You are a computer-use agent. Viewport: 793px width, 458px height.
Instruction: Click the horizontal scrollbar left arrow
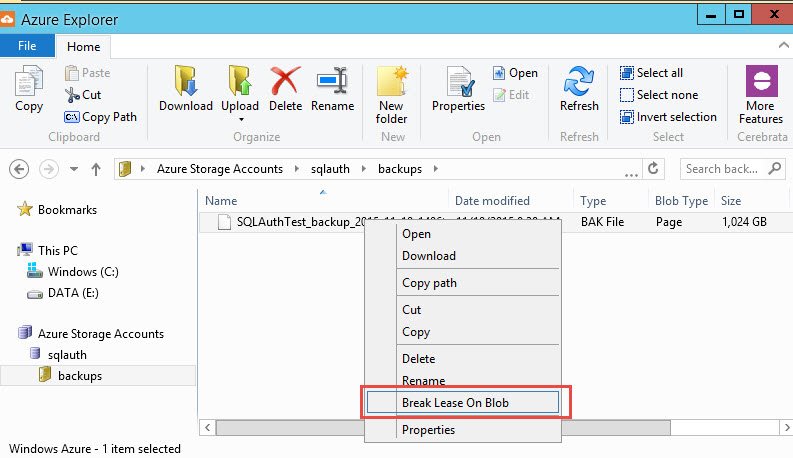click(207, 428)
